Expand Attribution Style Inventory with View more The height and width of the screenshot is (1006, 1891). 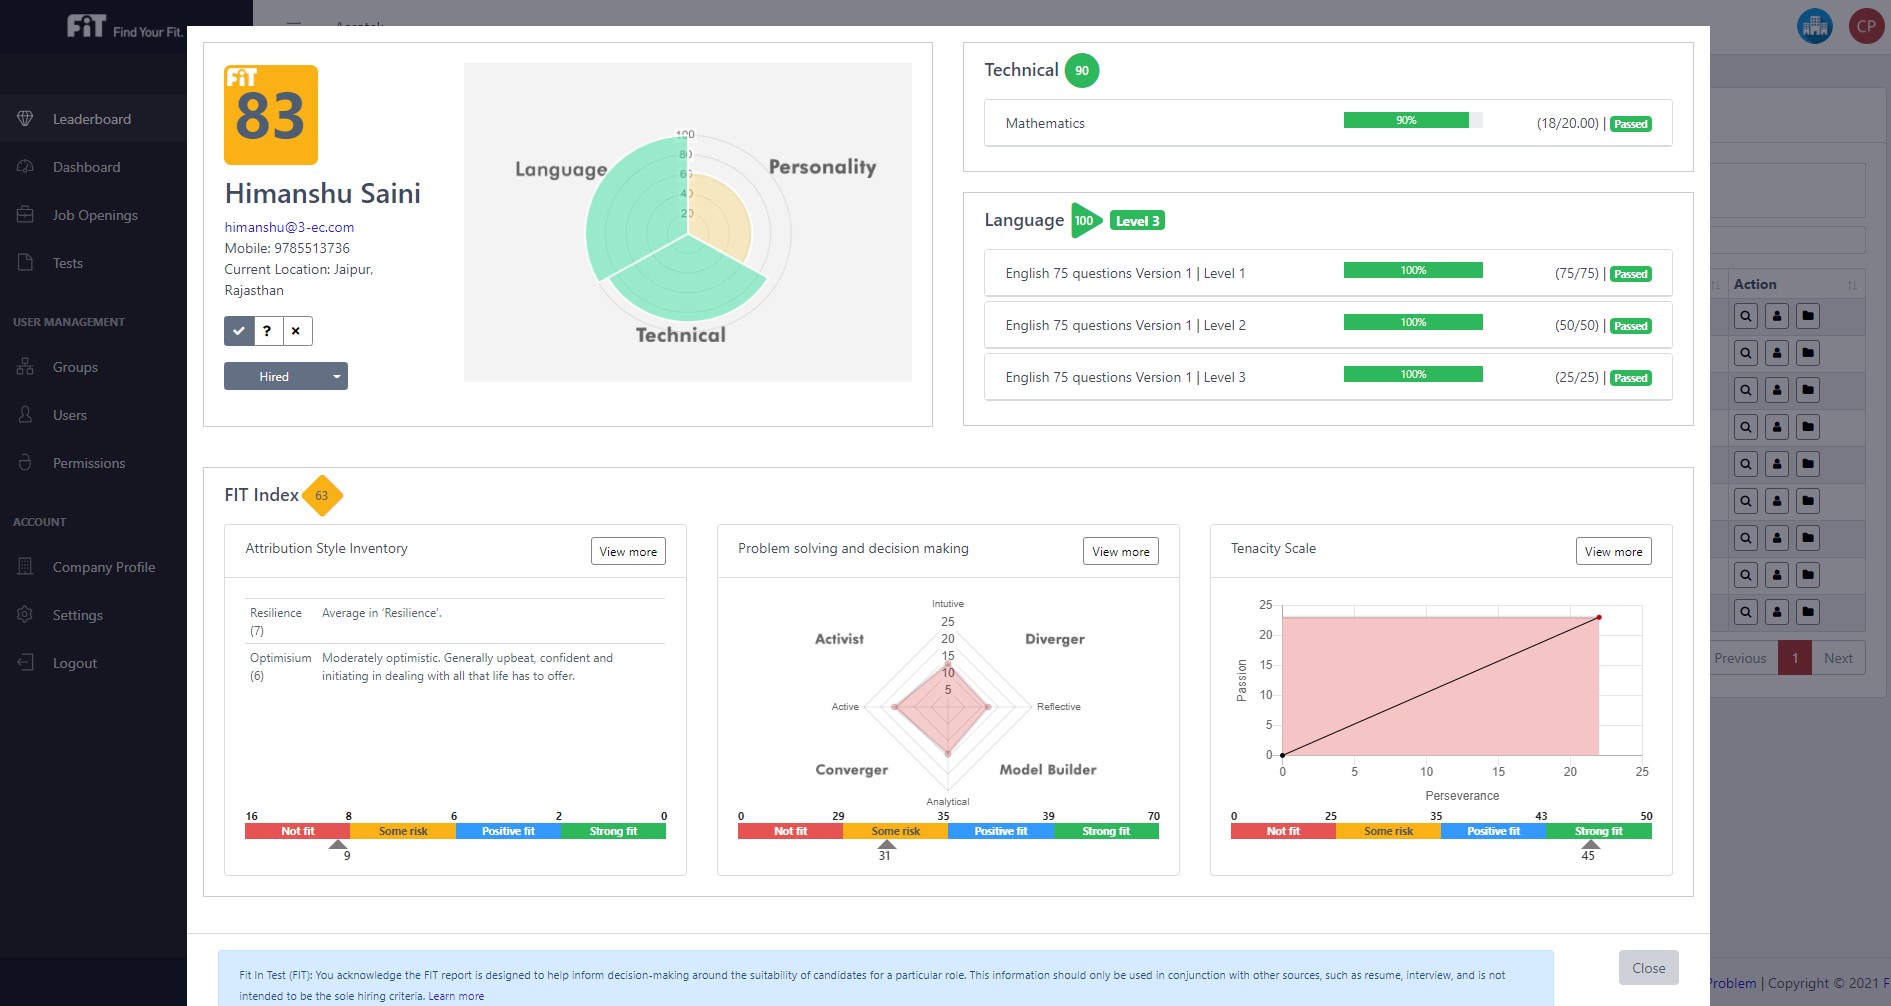pos(628,552)
